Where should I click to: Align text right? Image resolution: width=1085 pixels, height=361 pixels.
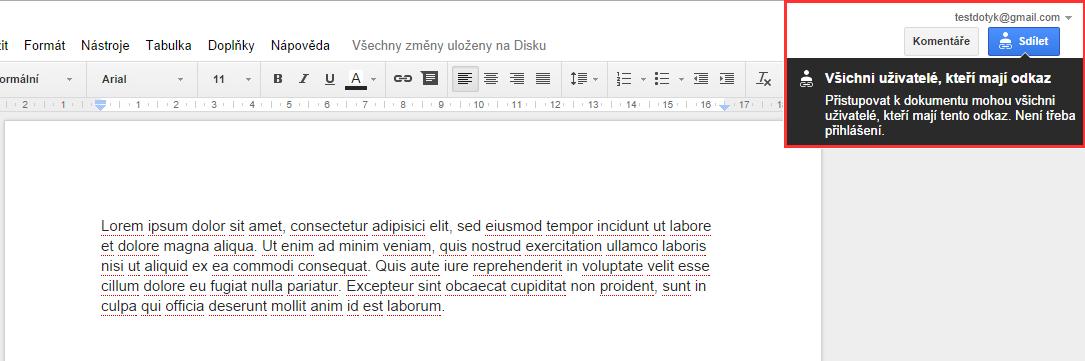coord(517,79)
